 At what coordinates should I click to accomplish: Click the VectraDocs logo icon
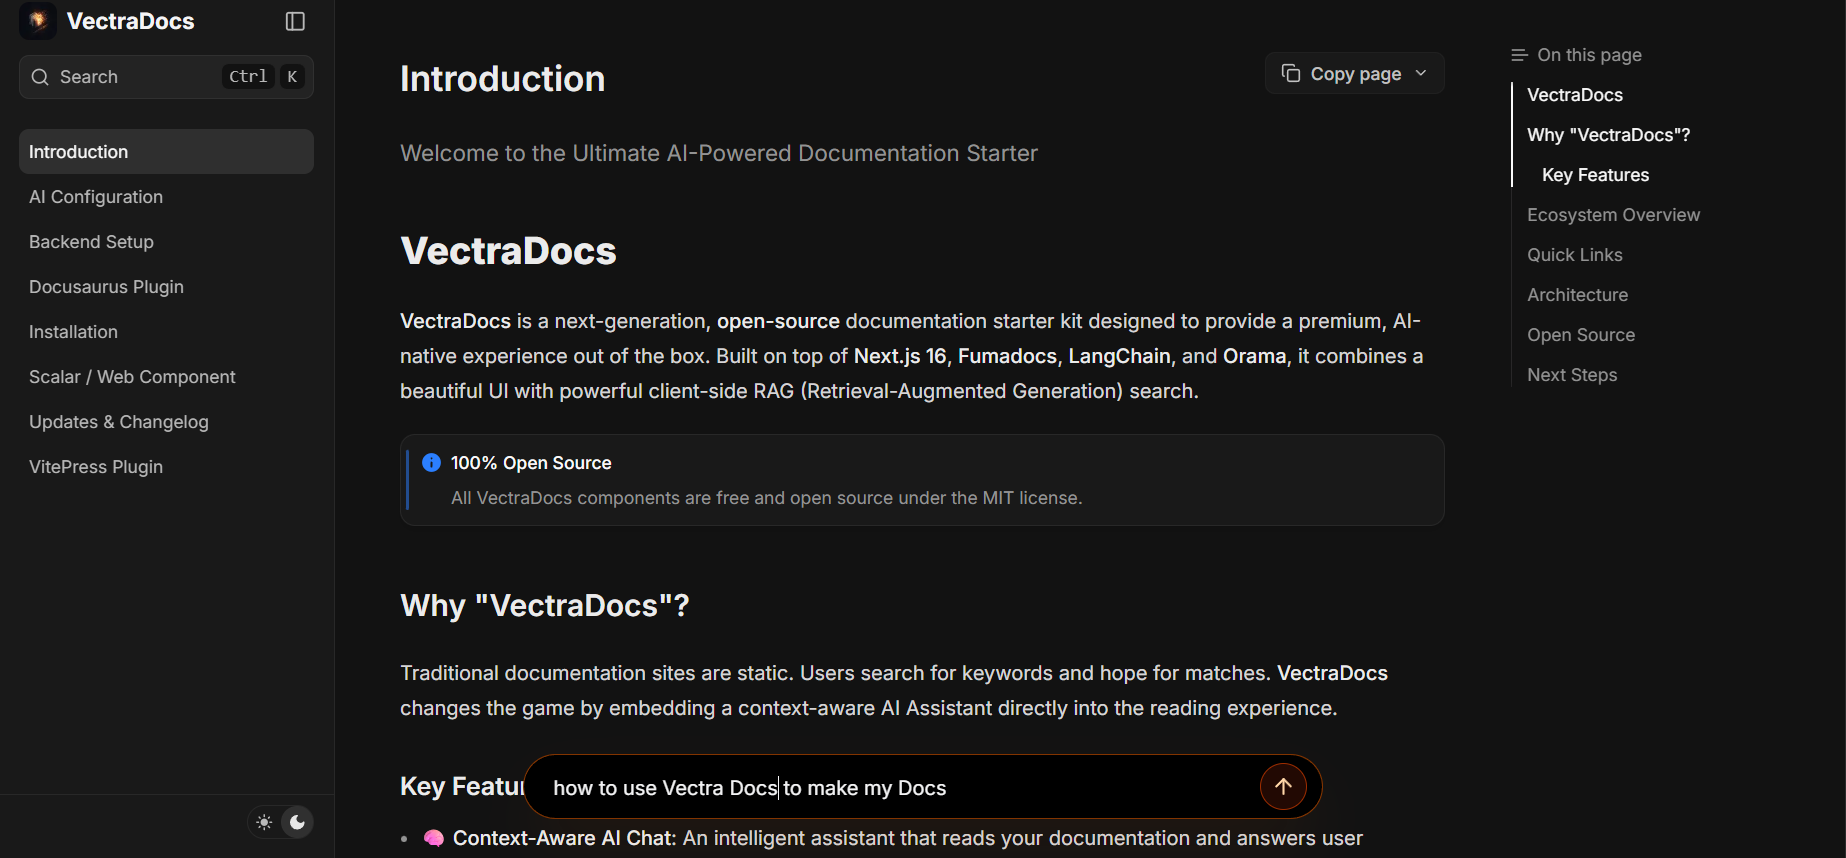(x=38, y=21)
